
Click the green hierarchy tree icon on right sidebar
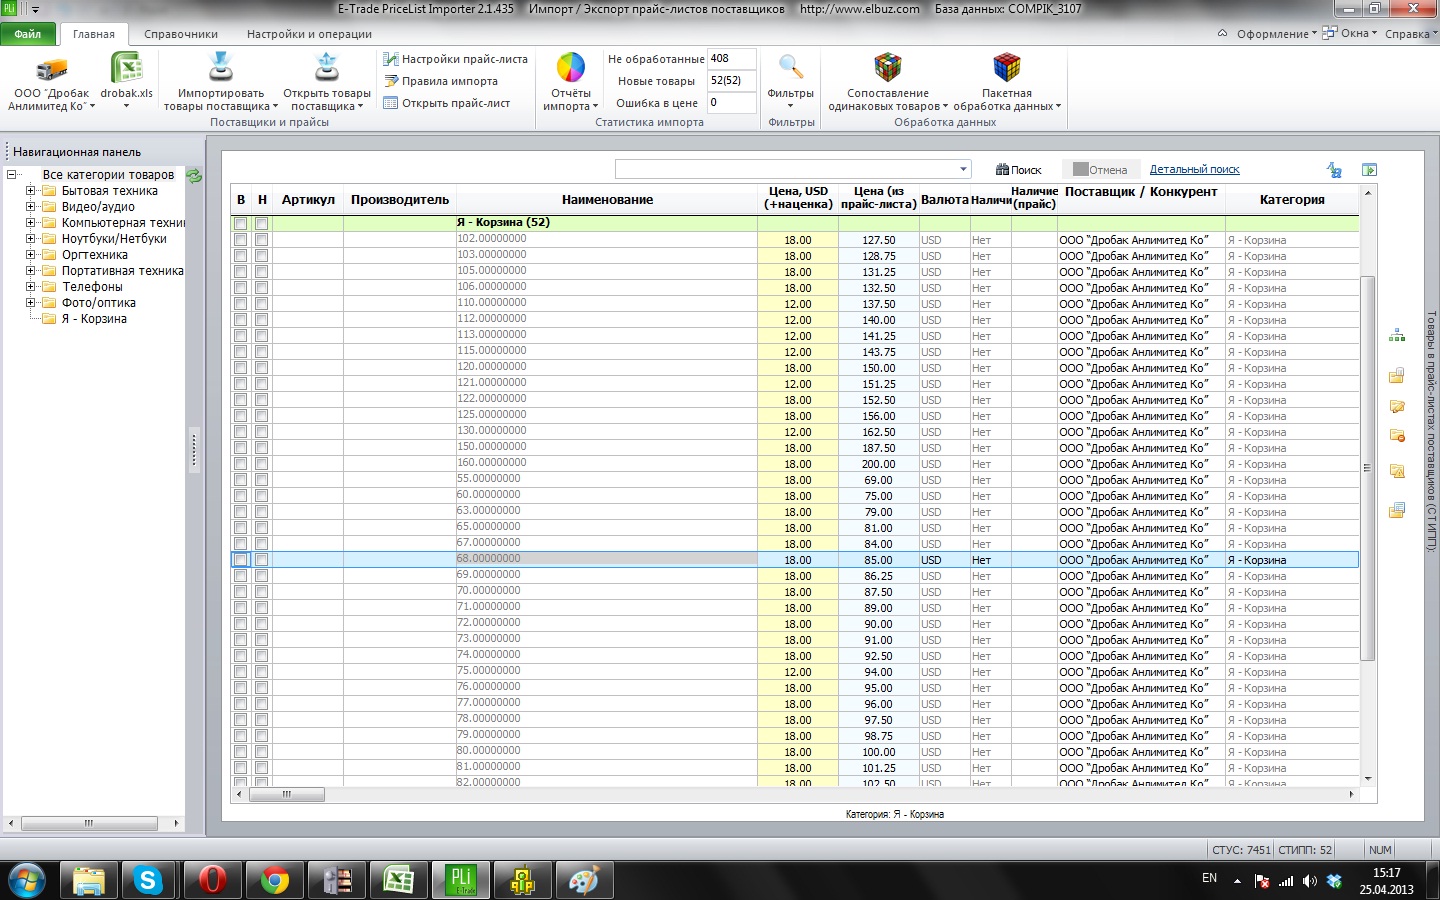[x=1397, y=336]
